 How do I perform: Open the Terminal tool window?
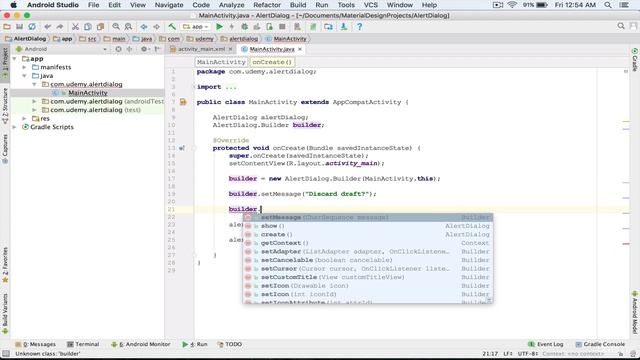click(x=83, y=344)
